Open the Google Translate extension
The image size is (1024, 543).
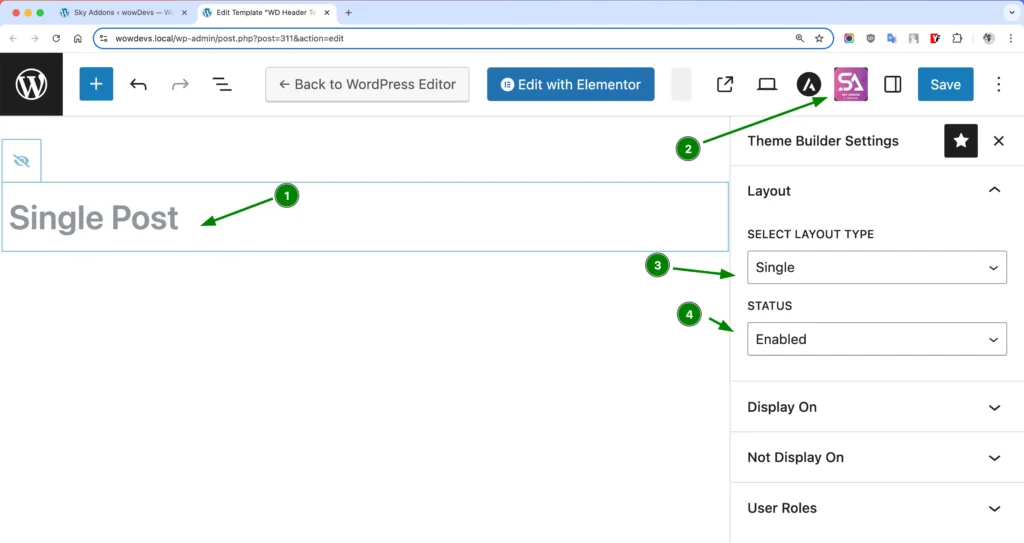(892, 39)
